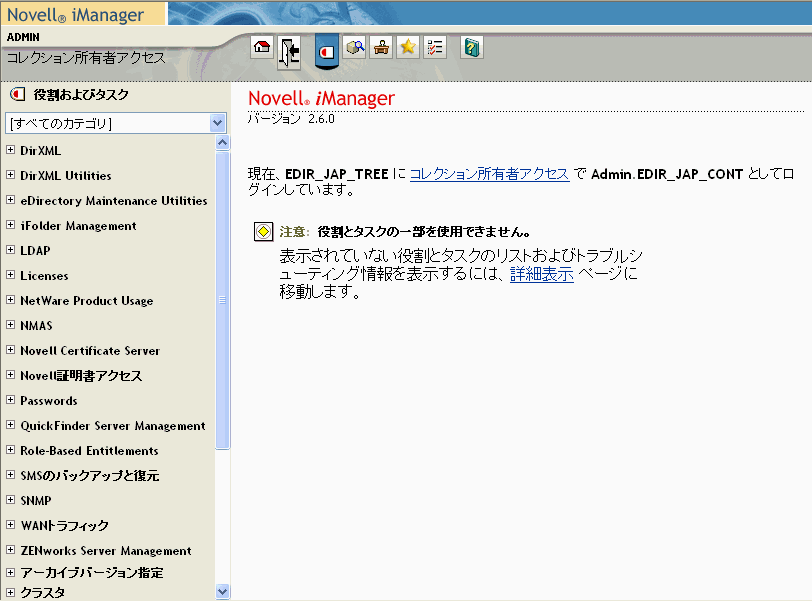
Task: Expand アーカイブバージョン指定 plus box
Action: coord(10,572)
